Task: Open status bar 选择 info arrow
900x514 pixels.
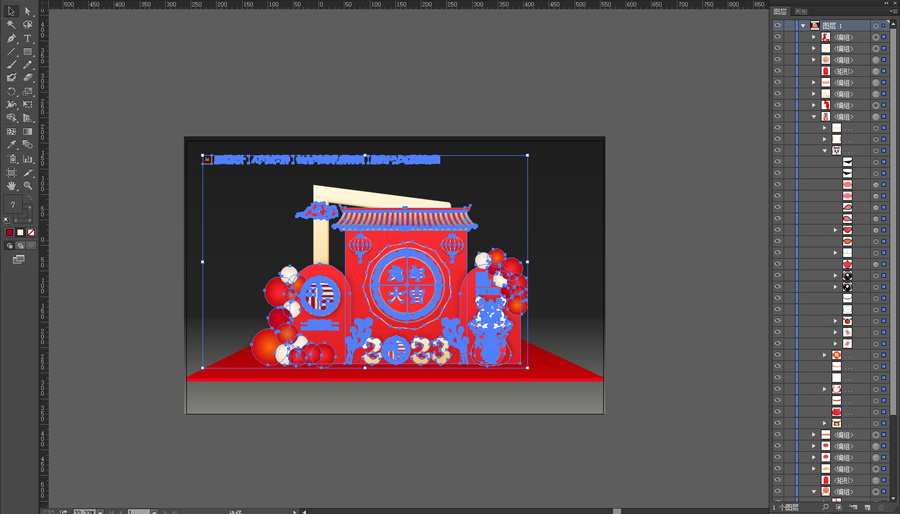Action: 294,511
